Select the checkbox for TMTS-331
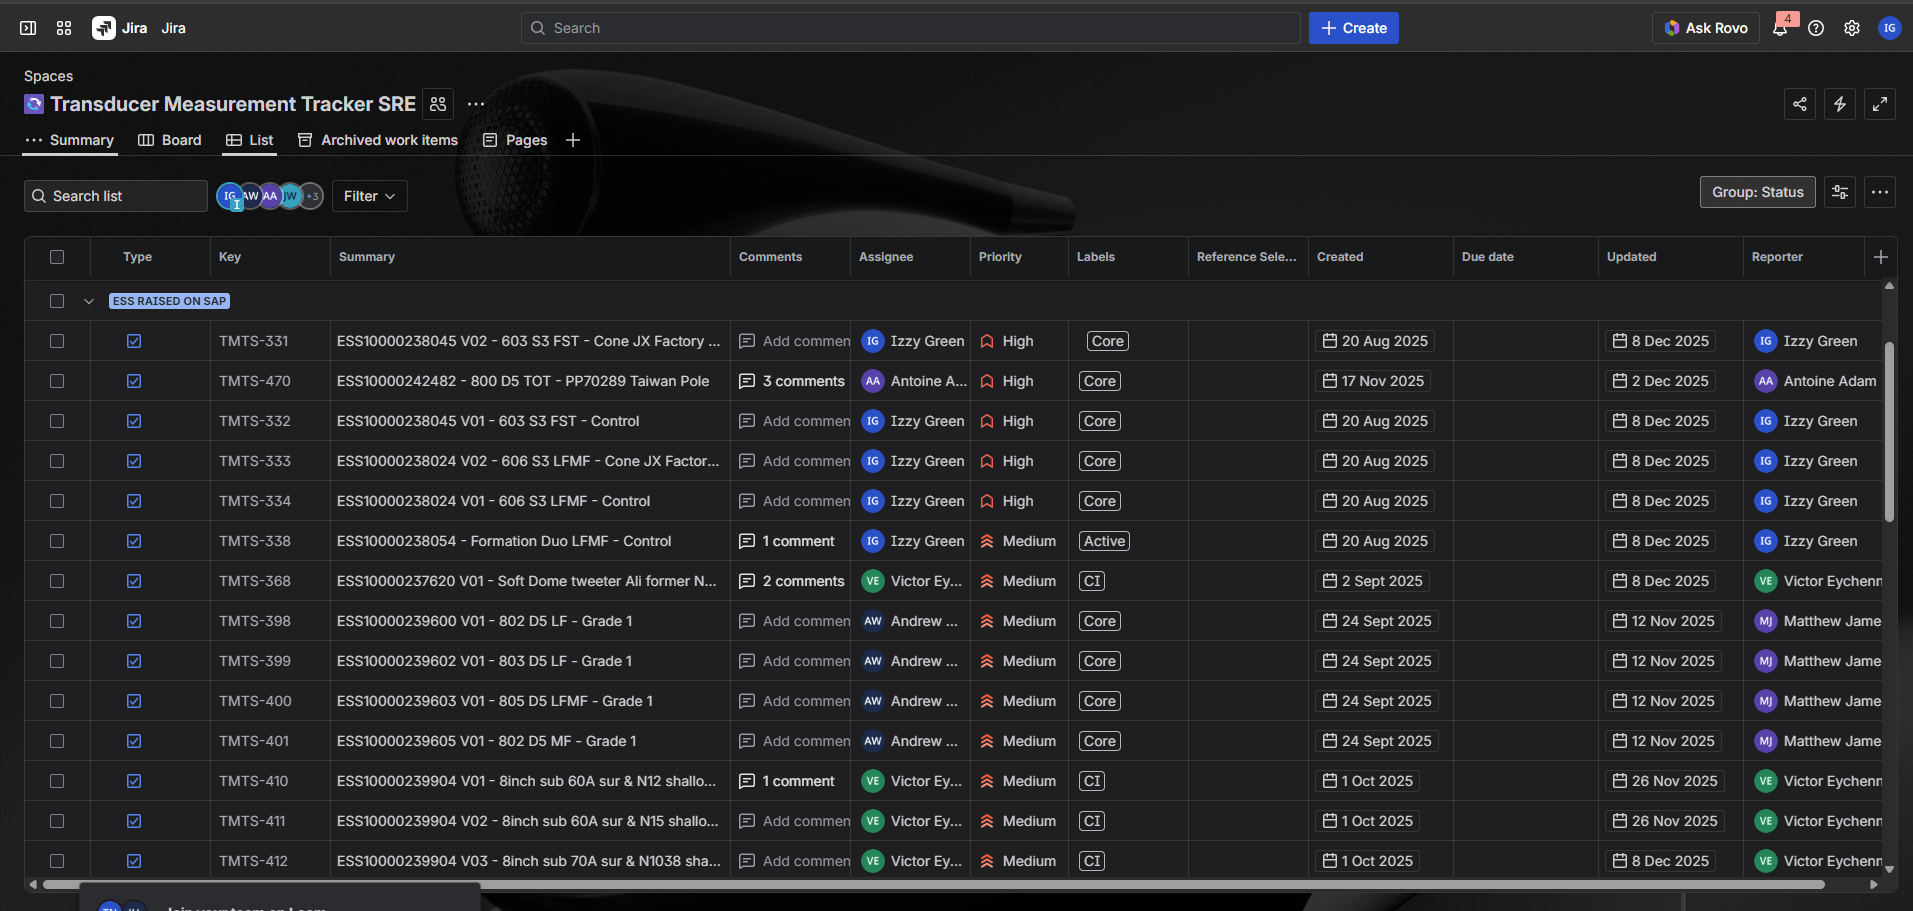This screenshot has width=1913, height=911. pos(57,341)
